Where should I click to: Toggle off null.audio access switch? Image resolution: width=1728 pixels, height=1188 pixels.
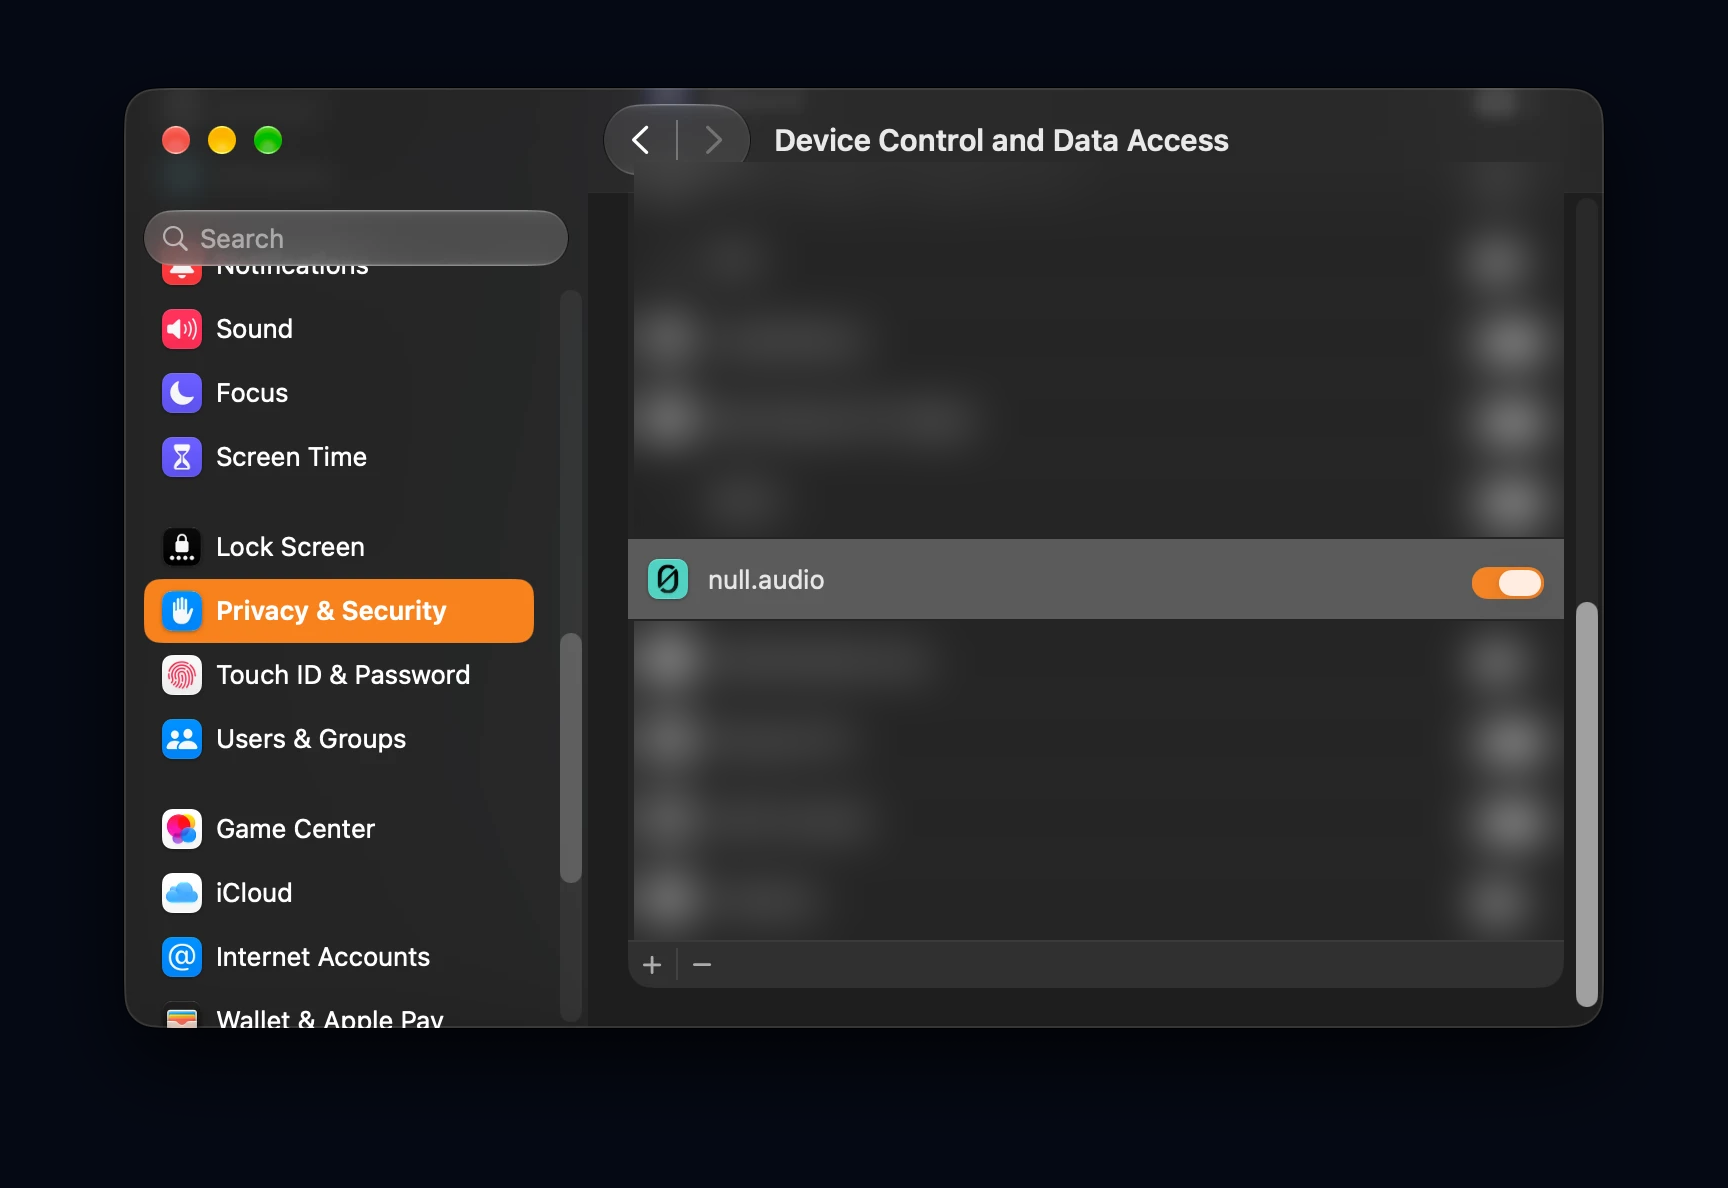(1507, 582)
